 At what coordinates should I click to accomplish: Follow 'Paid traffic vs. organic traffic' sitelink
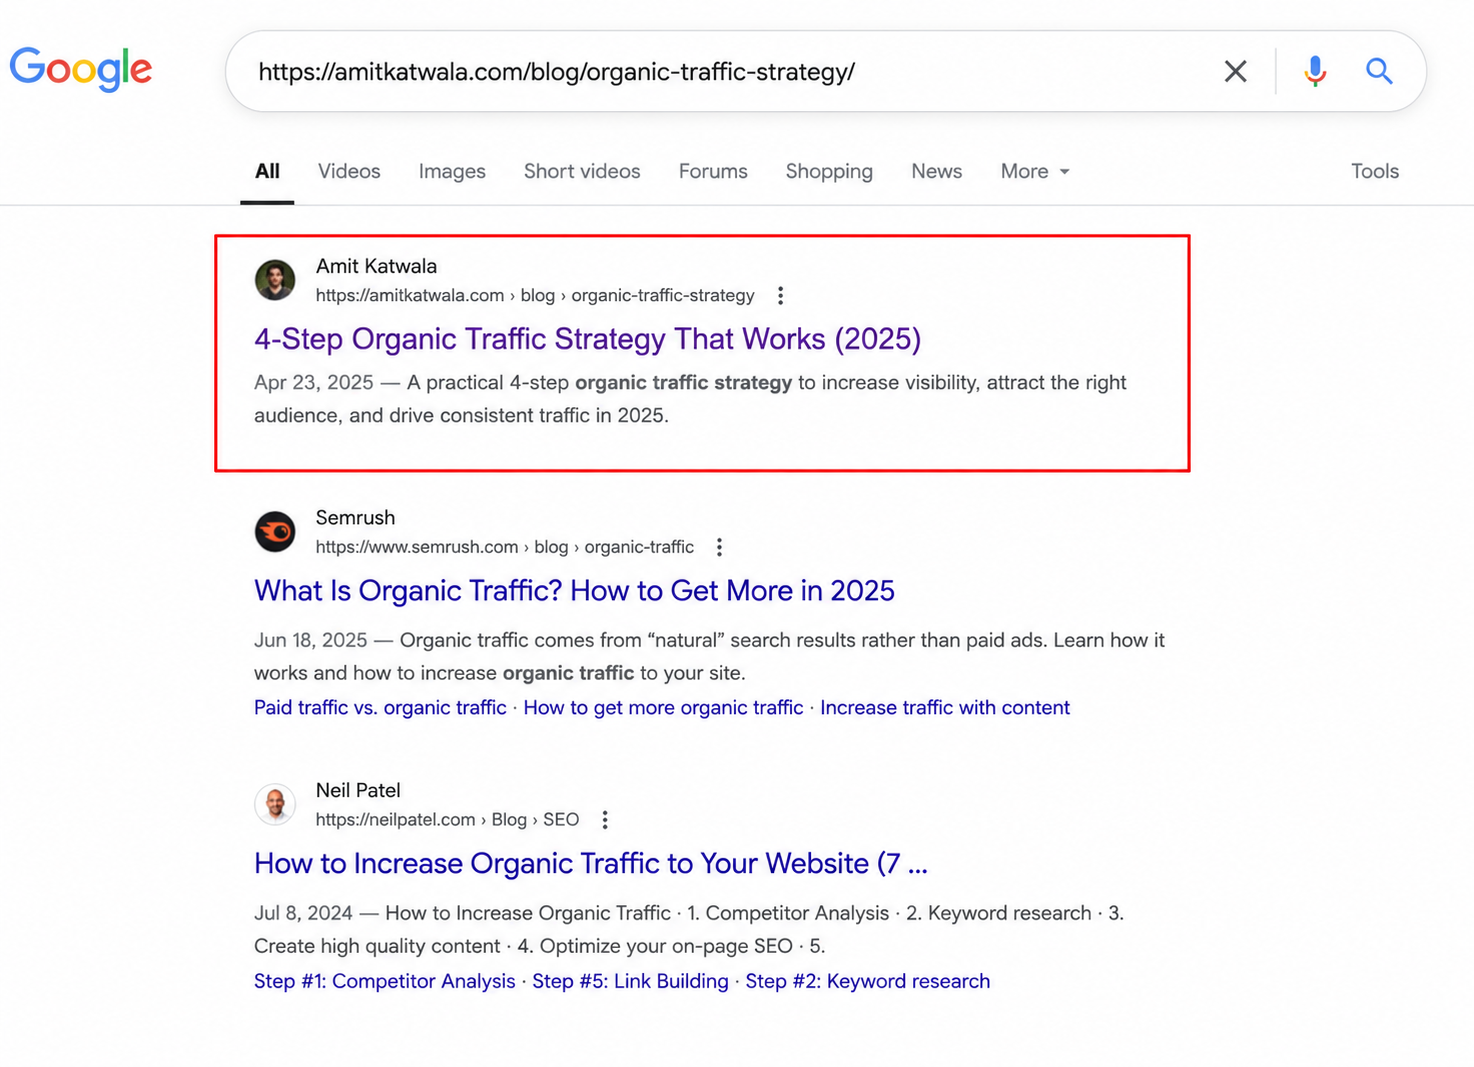coord(380,708)
